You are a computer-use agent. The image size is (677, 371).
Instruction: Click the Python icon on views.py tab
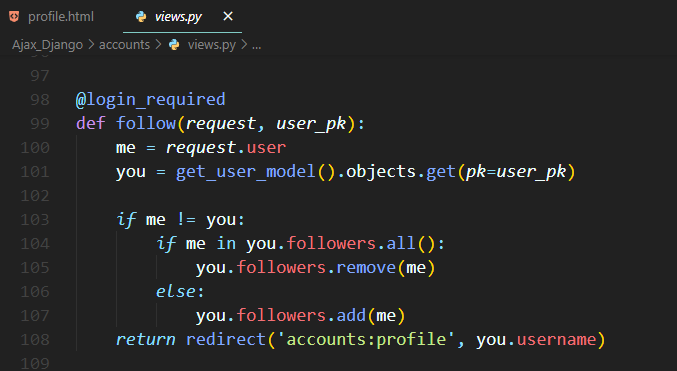pyautogui.click(x=141, y=17)
